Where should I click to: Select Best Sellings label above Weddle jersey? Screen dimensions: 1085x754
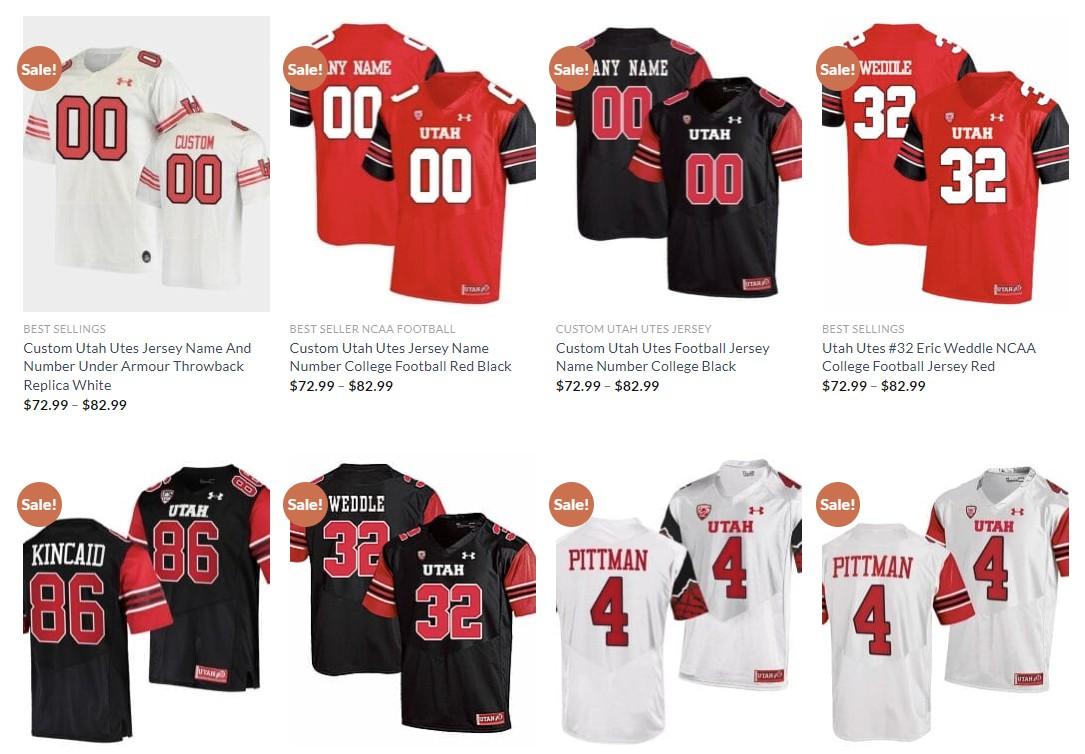[863, 329]
